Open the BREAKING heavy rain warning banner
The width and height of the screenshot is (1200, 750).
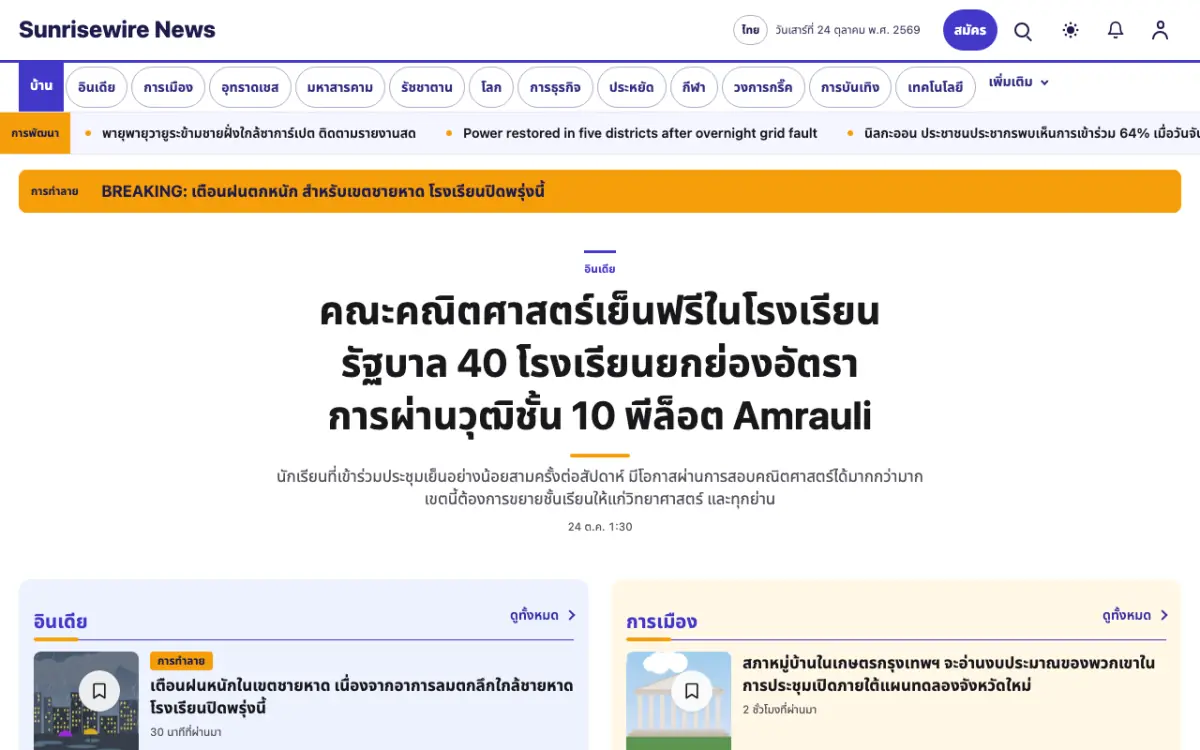(600, 191)
